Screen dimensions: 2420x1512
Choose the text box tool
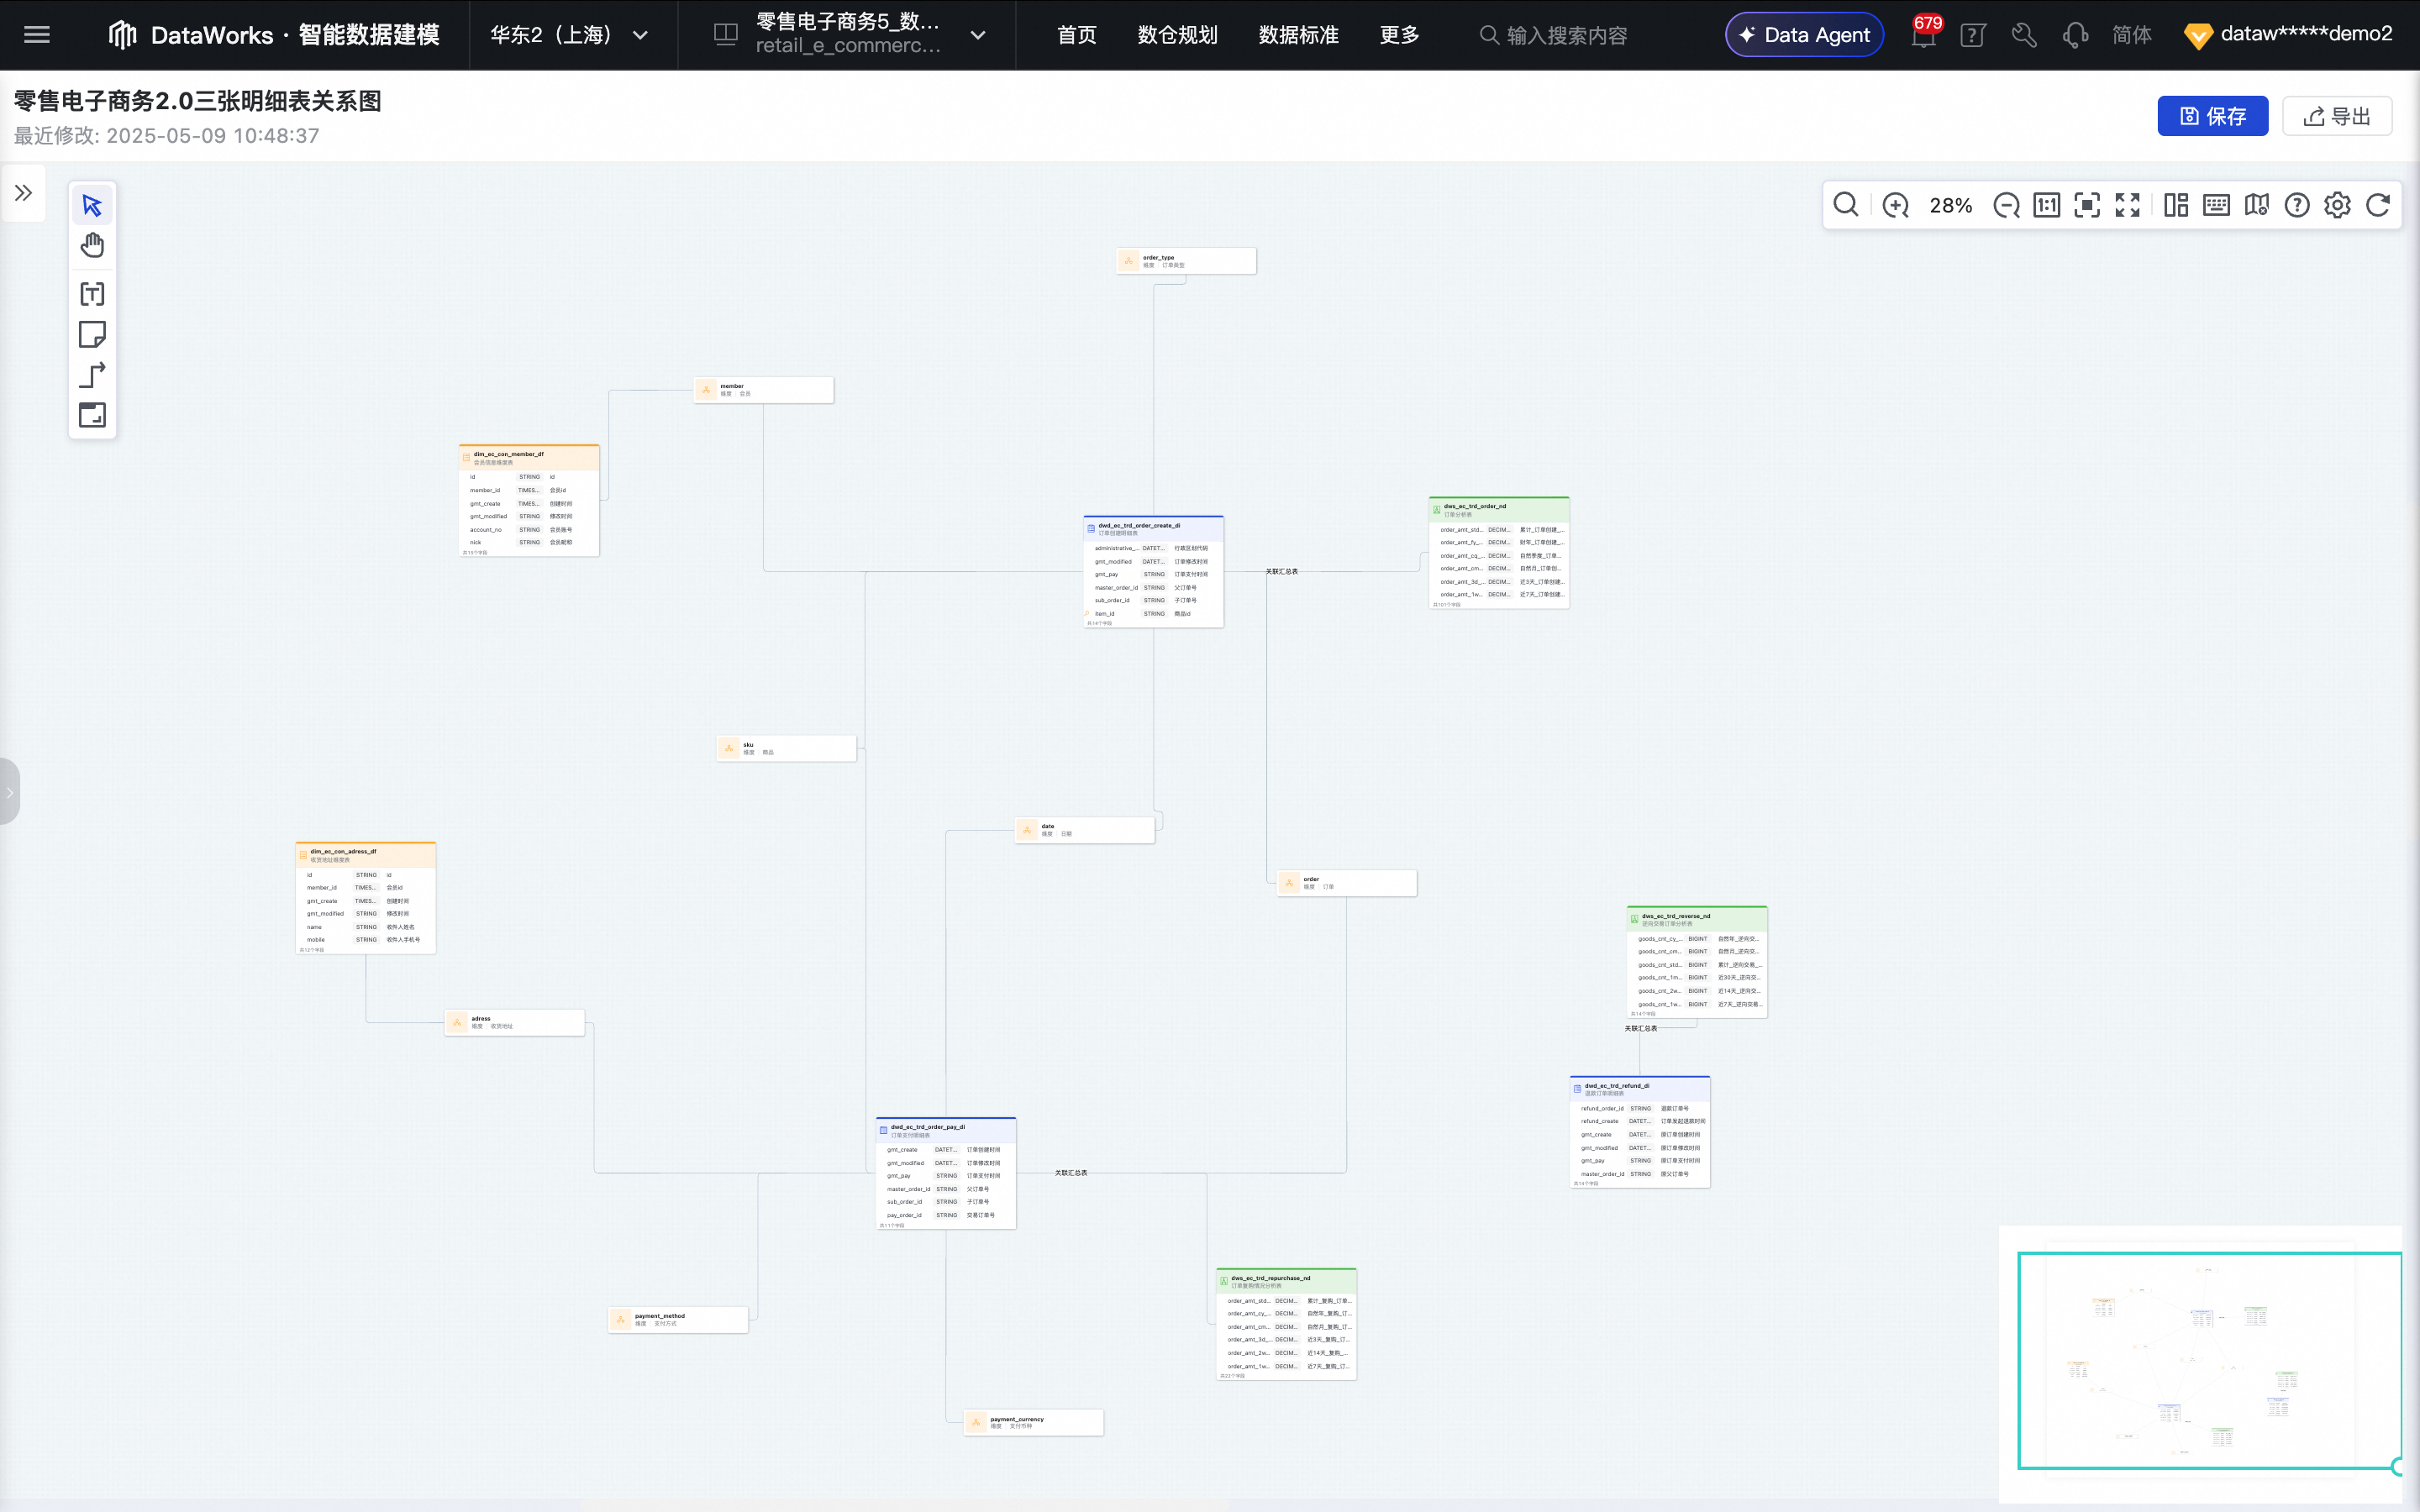click(x=92, y=294)
